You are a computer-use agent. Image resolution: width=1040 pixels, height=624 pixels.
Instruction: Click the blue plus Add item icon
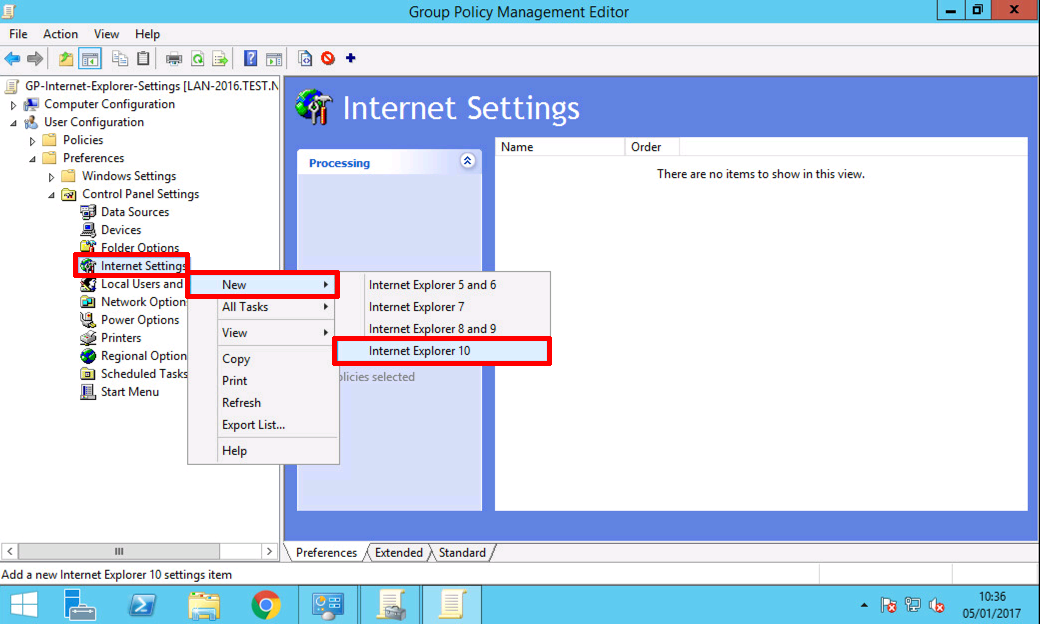pos(351,58)
